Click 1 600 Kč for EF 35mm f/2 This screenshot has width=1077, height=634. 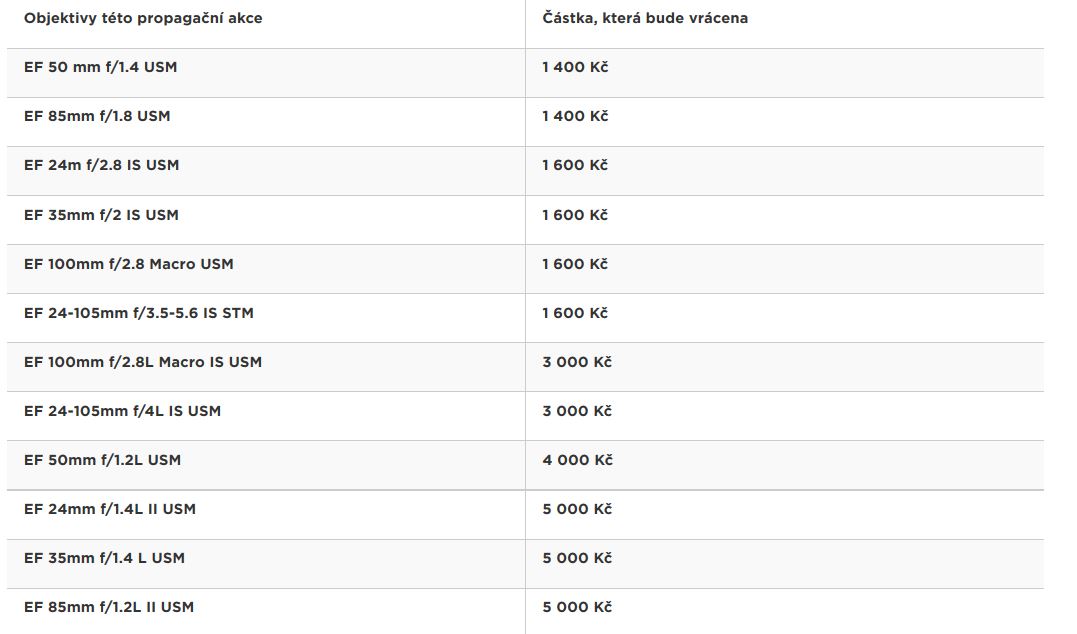click(575, 215)
